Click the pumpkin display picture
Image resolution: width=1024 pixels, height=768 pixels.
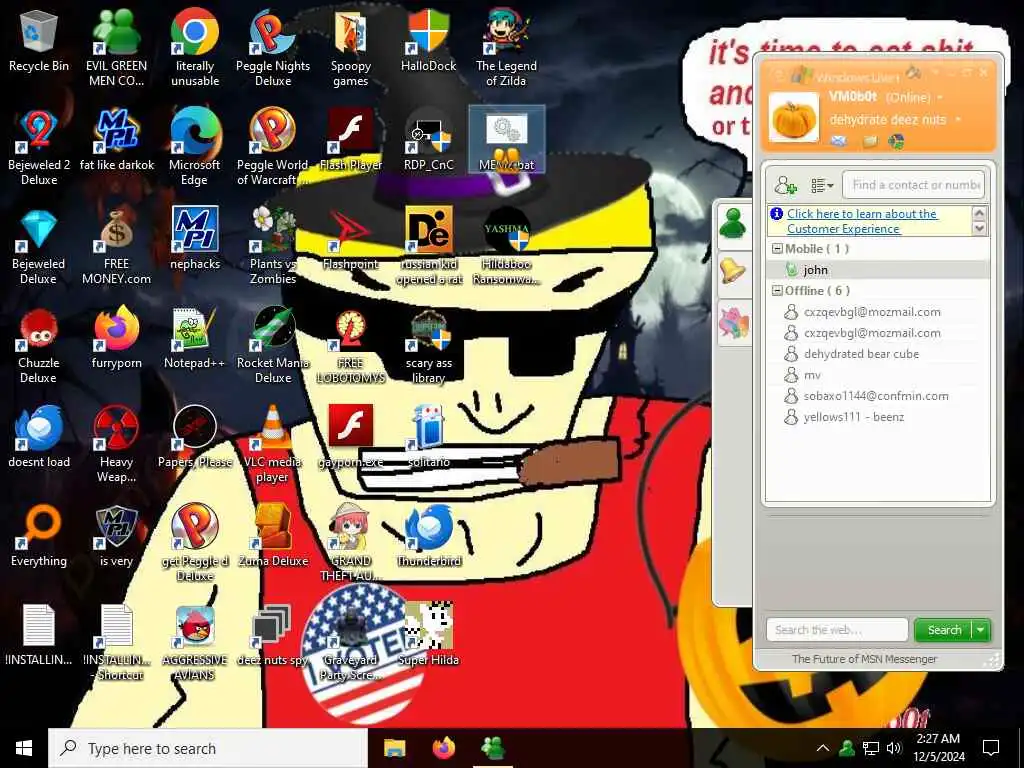point(793,118)
